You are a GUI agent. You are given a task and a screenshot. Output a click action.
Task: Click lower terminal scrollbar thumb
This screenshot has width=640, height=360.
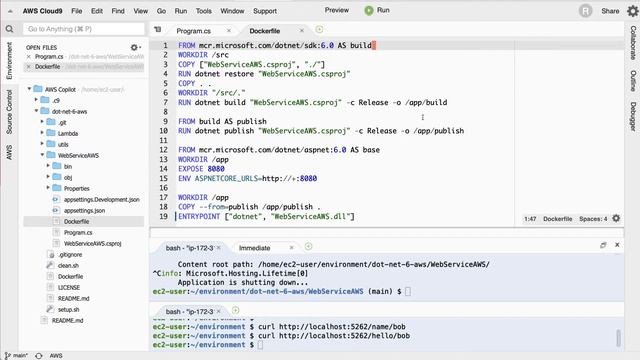pos(618,338)
